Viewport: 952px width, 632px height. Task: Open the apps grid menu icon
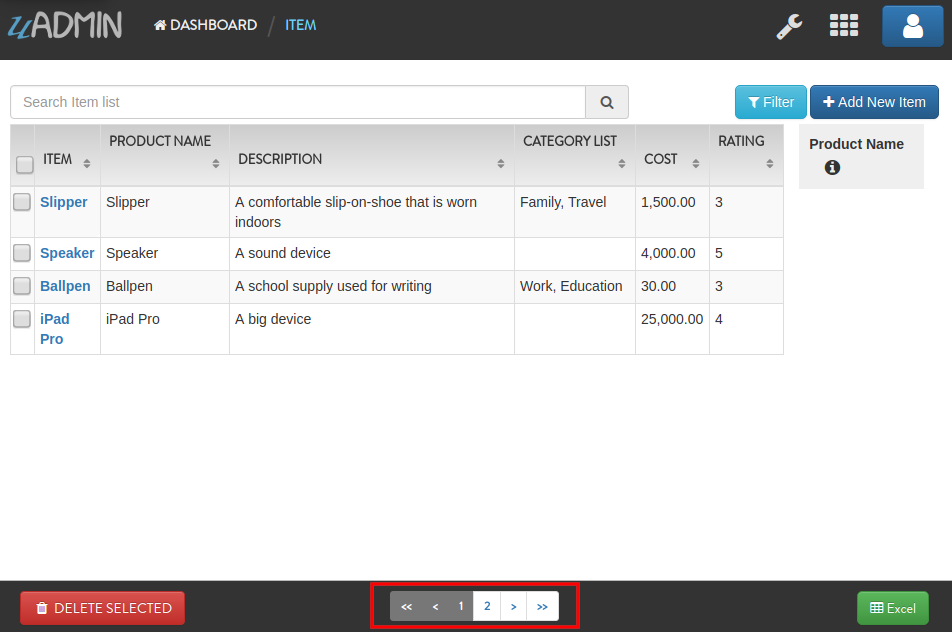(844, 25)
